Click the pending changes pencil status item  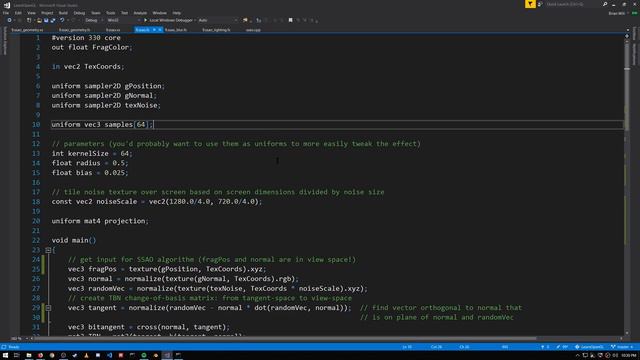562,347
